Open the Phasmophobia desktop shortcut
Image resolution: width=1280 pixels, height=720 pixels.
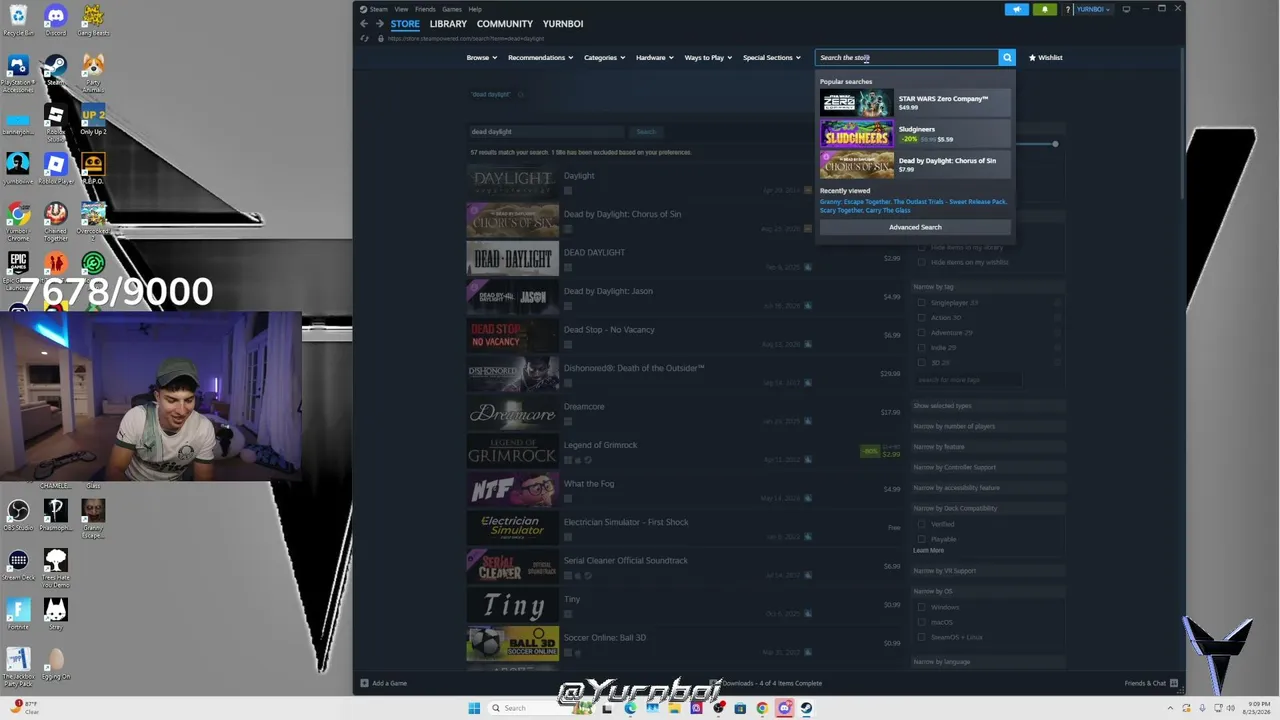point(55,514)
